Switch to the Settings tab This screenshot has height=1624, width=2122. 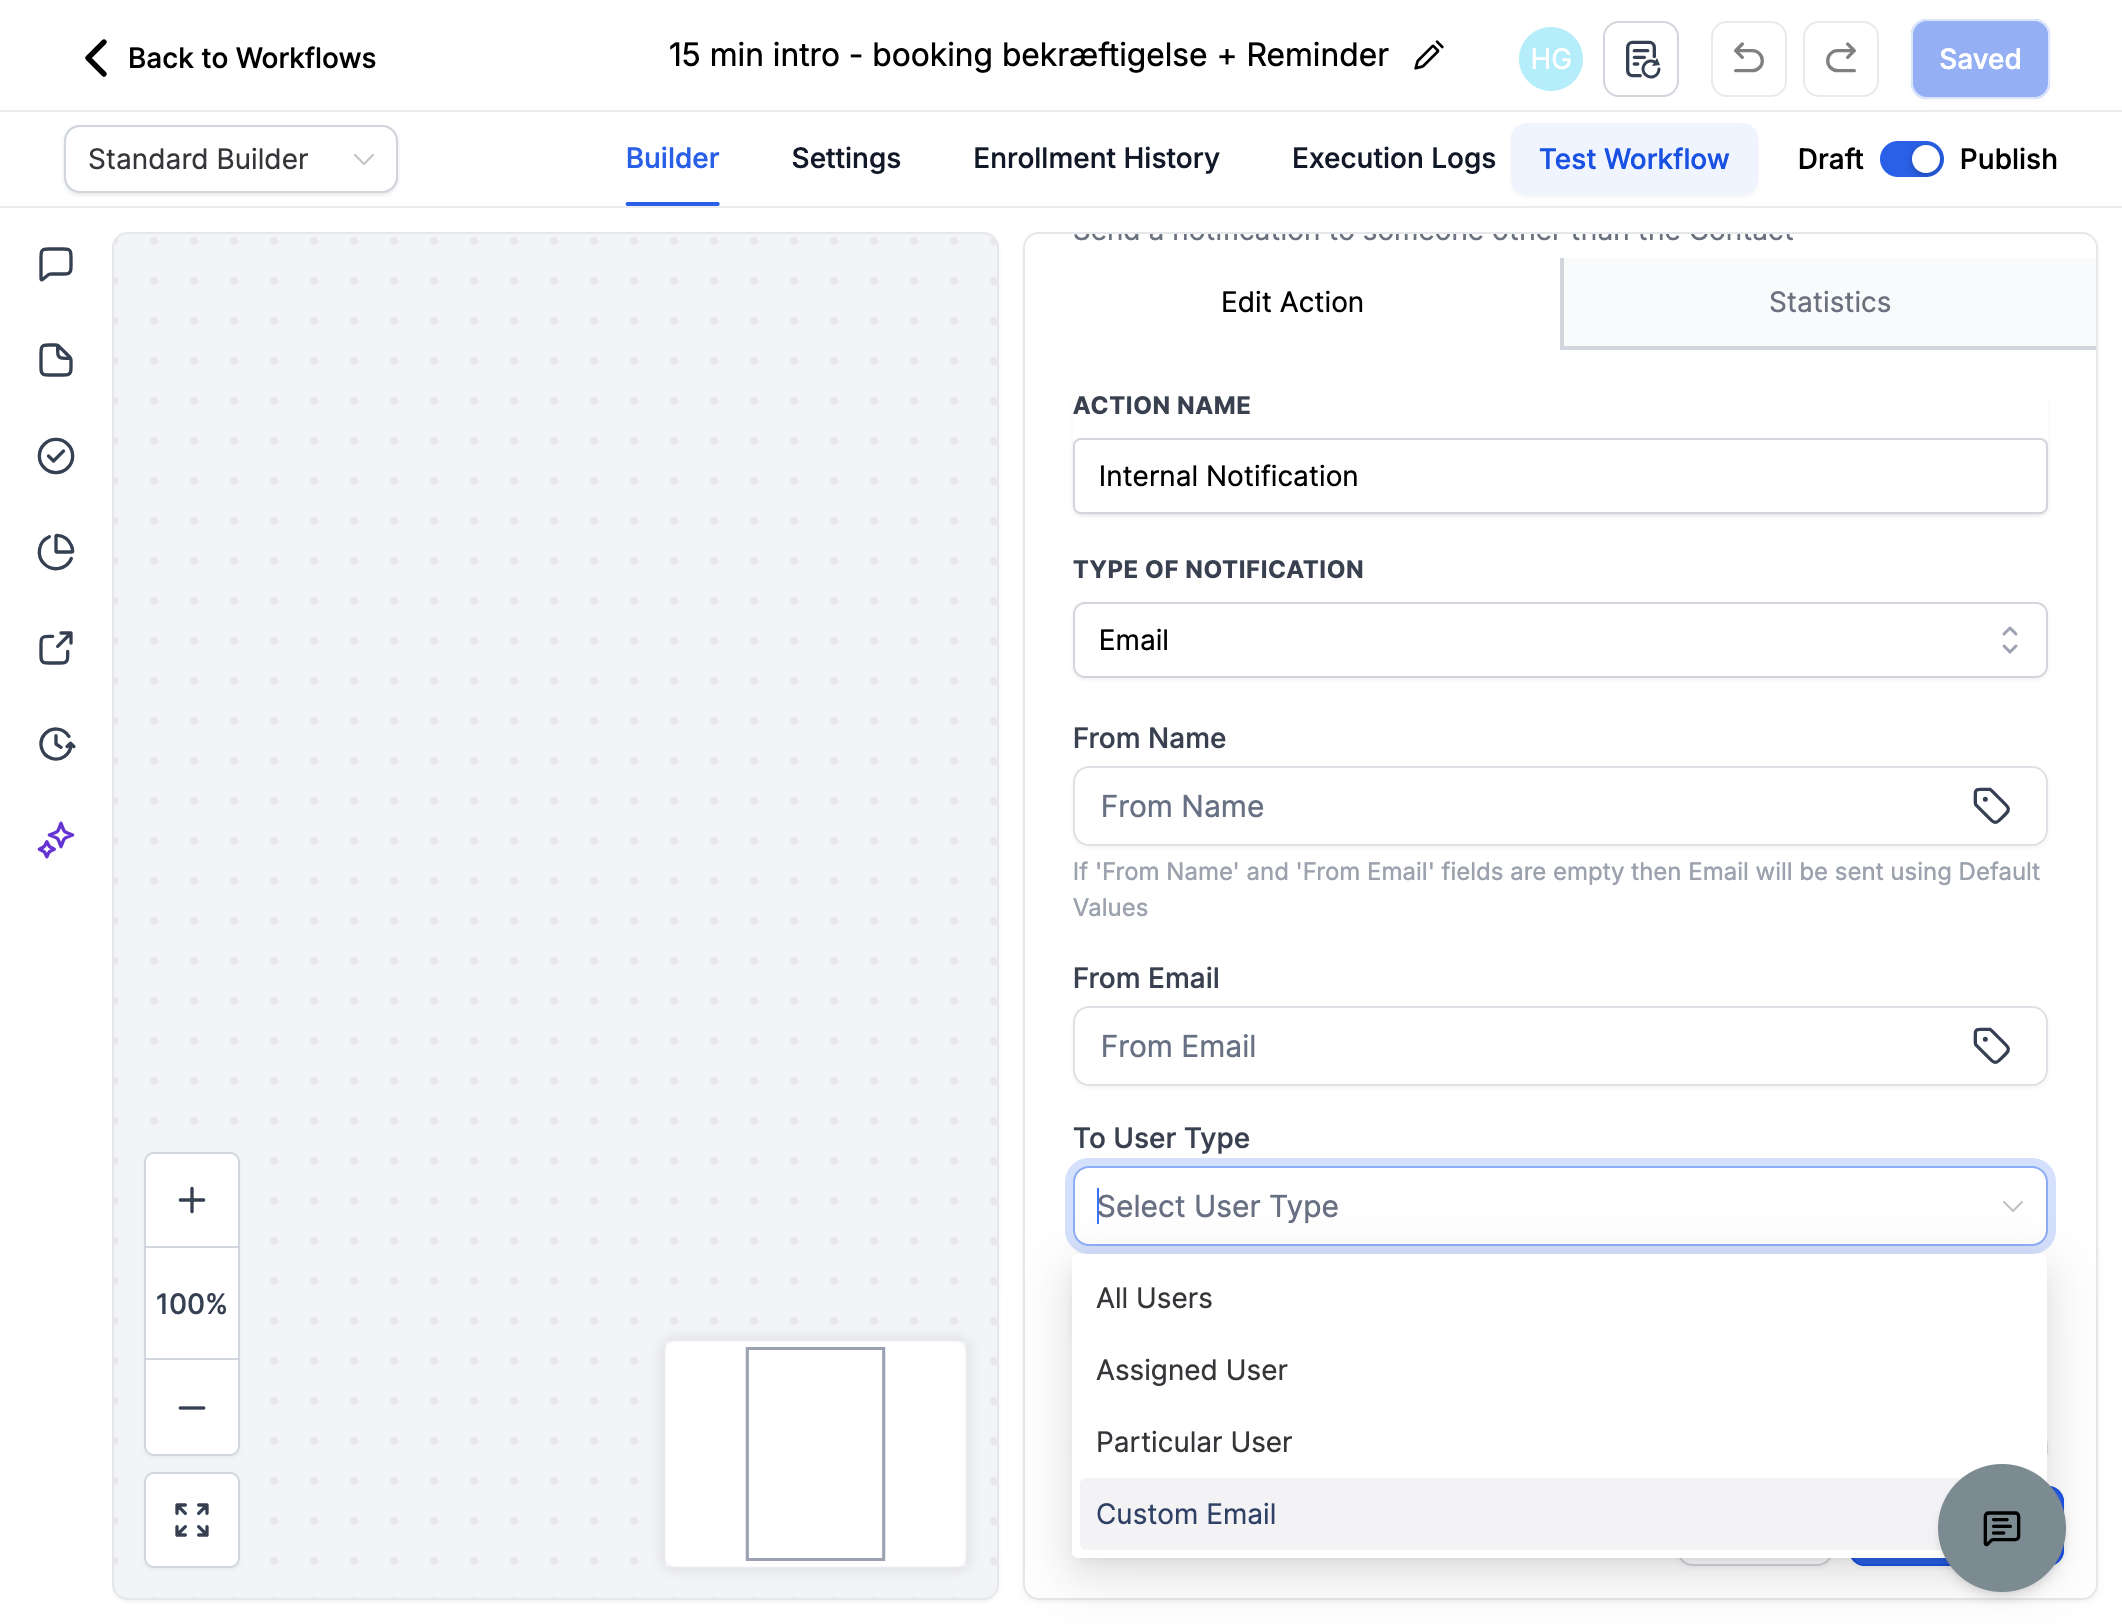pyautogui.click(x=846, y=159)
